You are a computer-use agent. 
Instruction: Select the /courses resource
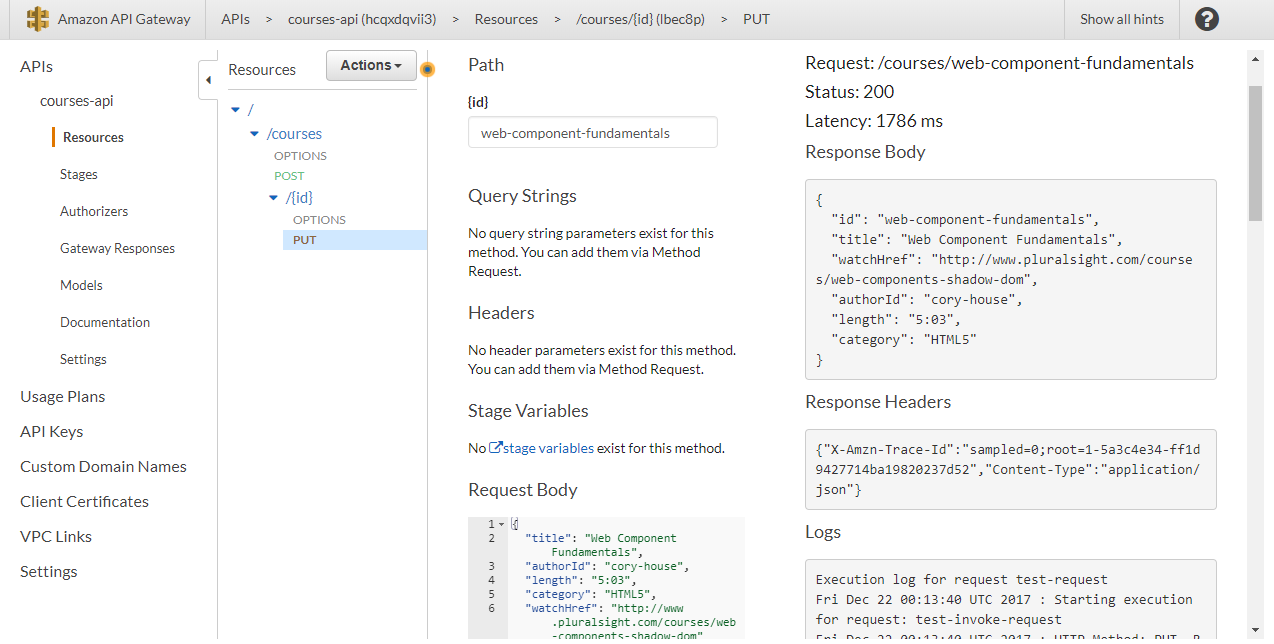point(294,134)
